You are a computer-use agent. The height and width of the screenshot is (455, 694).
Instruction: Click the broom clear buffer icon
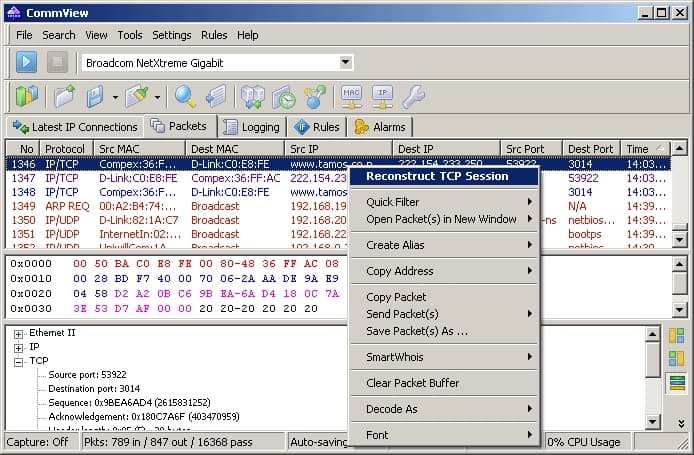pyautogui.click(x=137, y=96)
